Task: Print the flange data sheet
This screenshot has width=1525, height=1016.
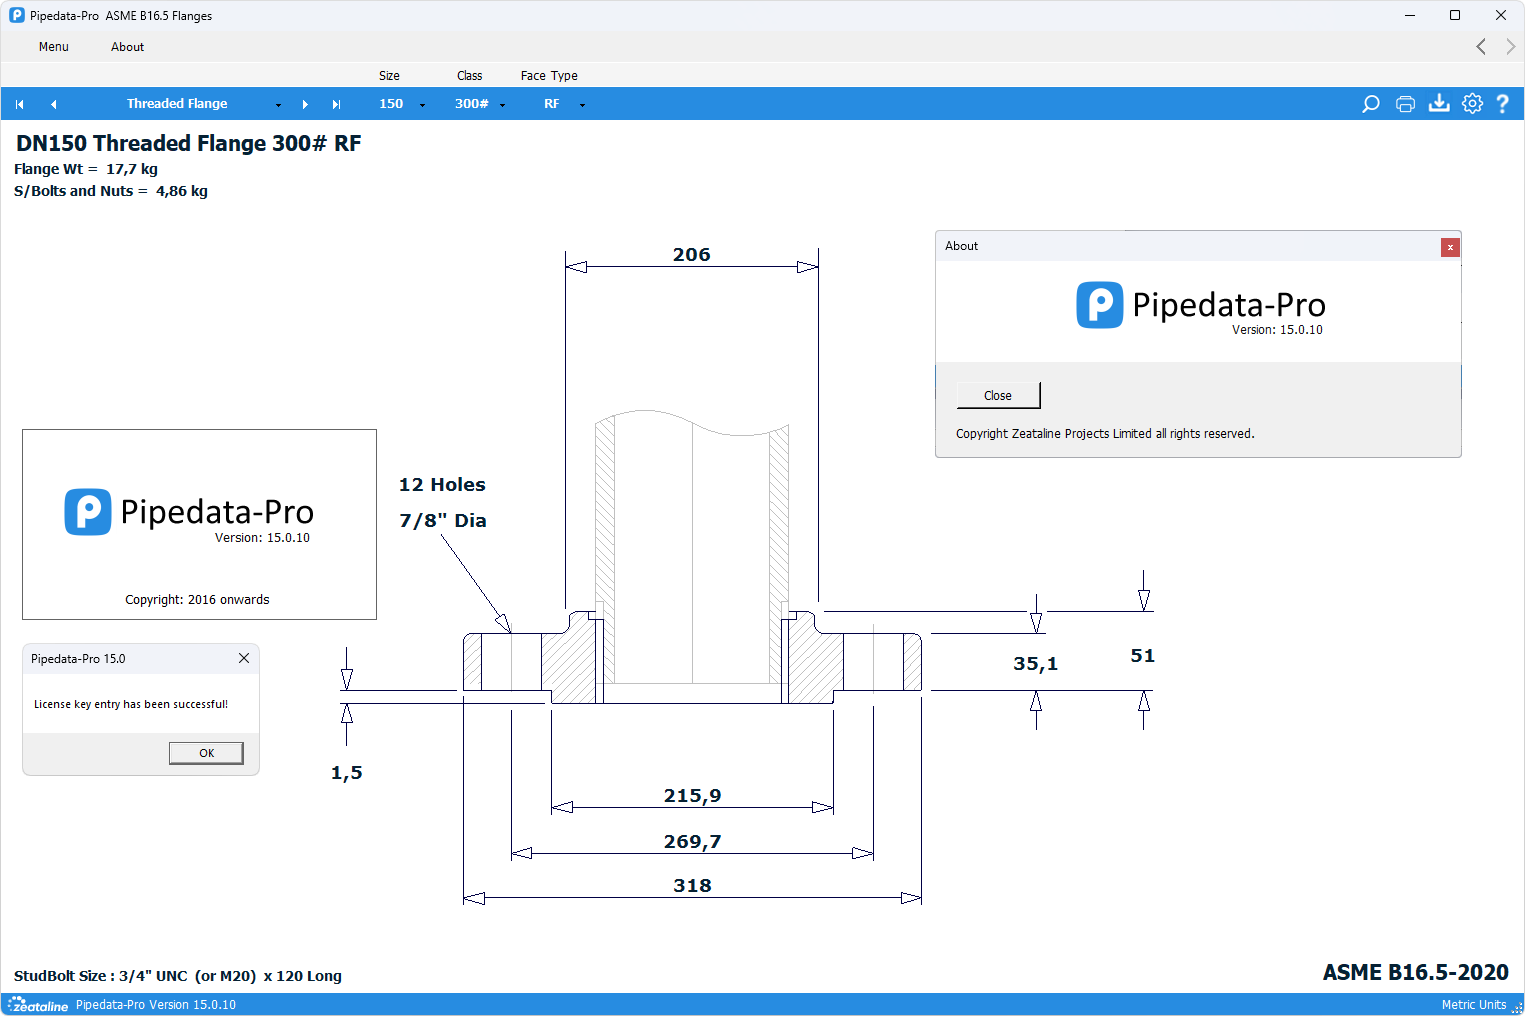Action: pyautogui.click(x=1405, y=104)
